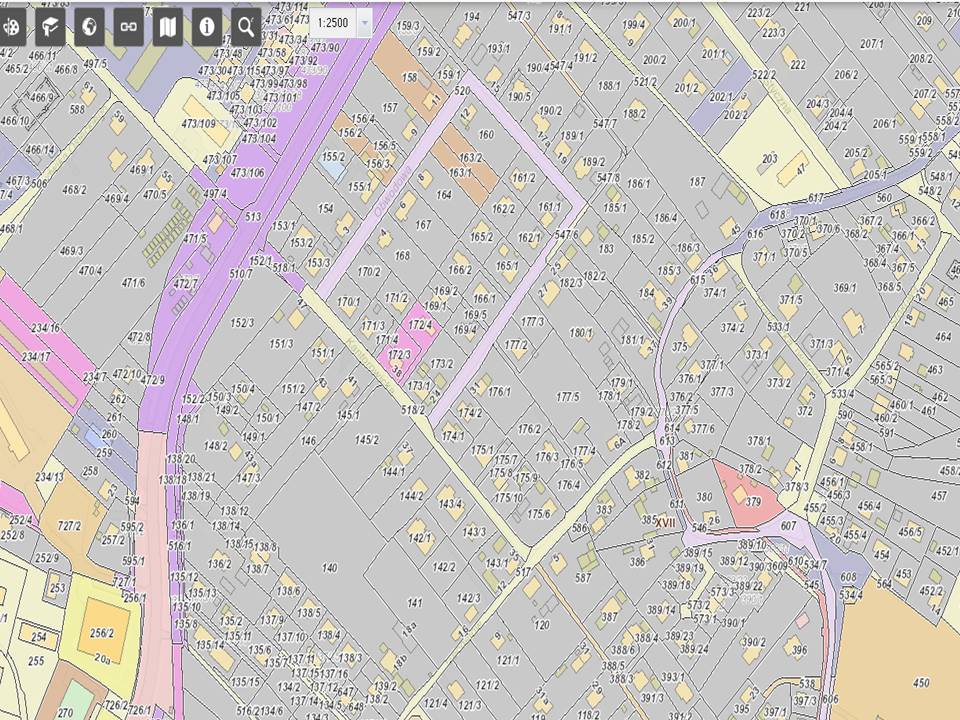The width and height of the screenshot is (960, 720).
Task: Activate the magnifier search tool
Action: pos(246,28)
